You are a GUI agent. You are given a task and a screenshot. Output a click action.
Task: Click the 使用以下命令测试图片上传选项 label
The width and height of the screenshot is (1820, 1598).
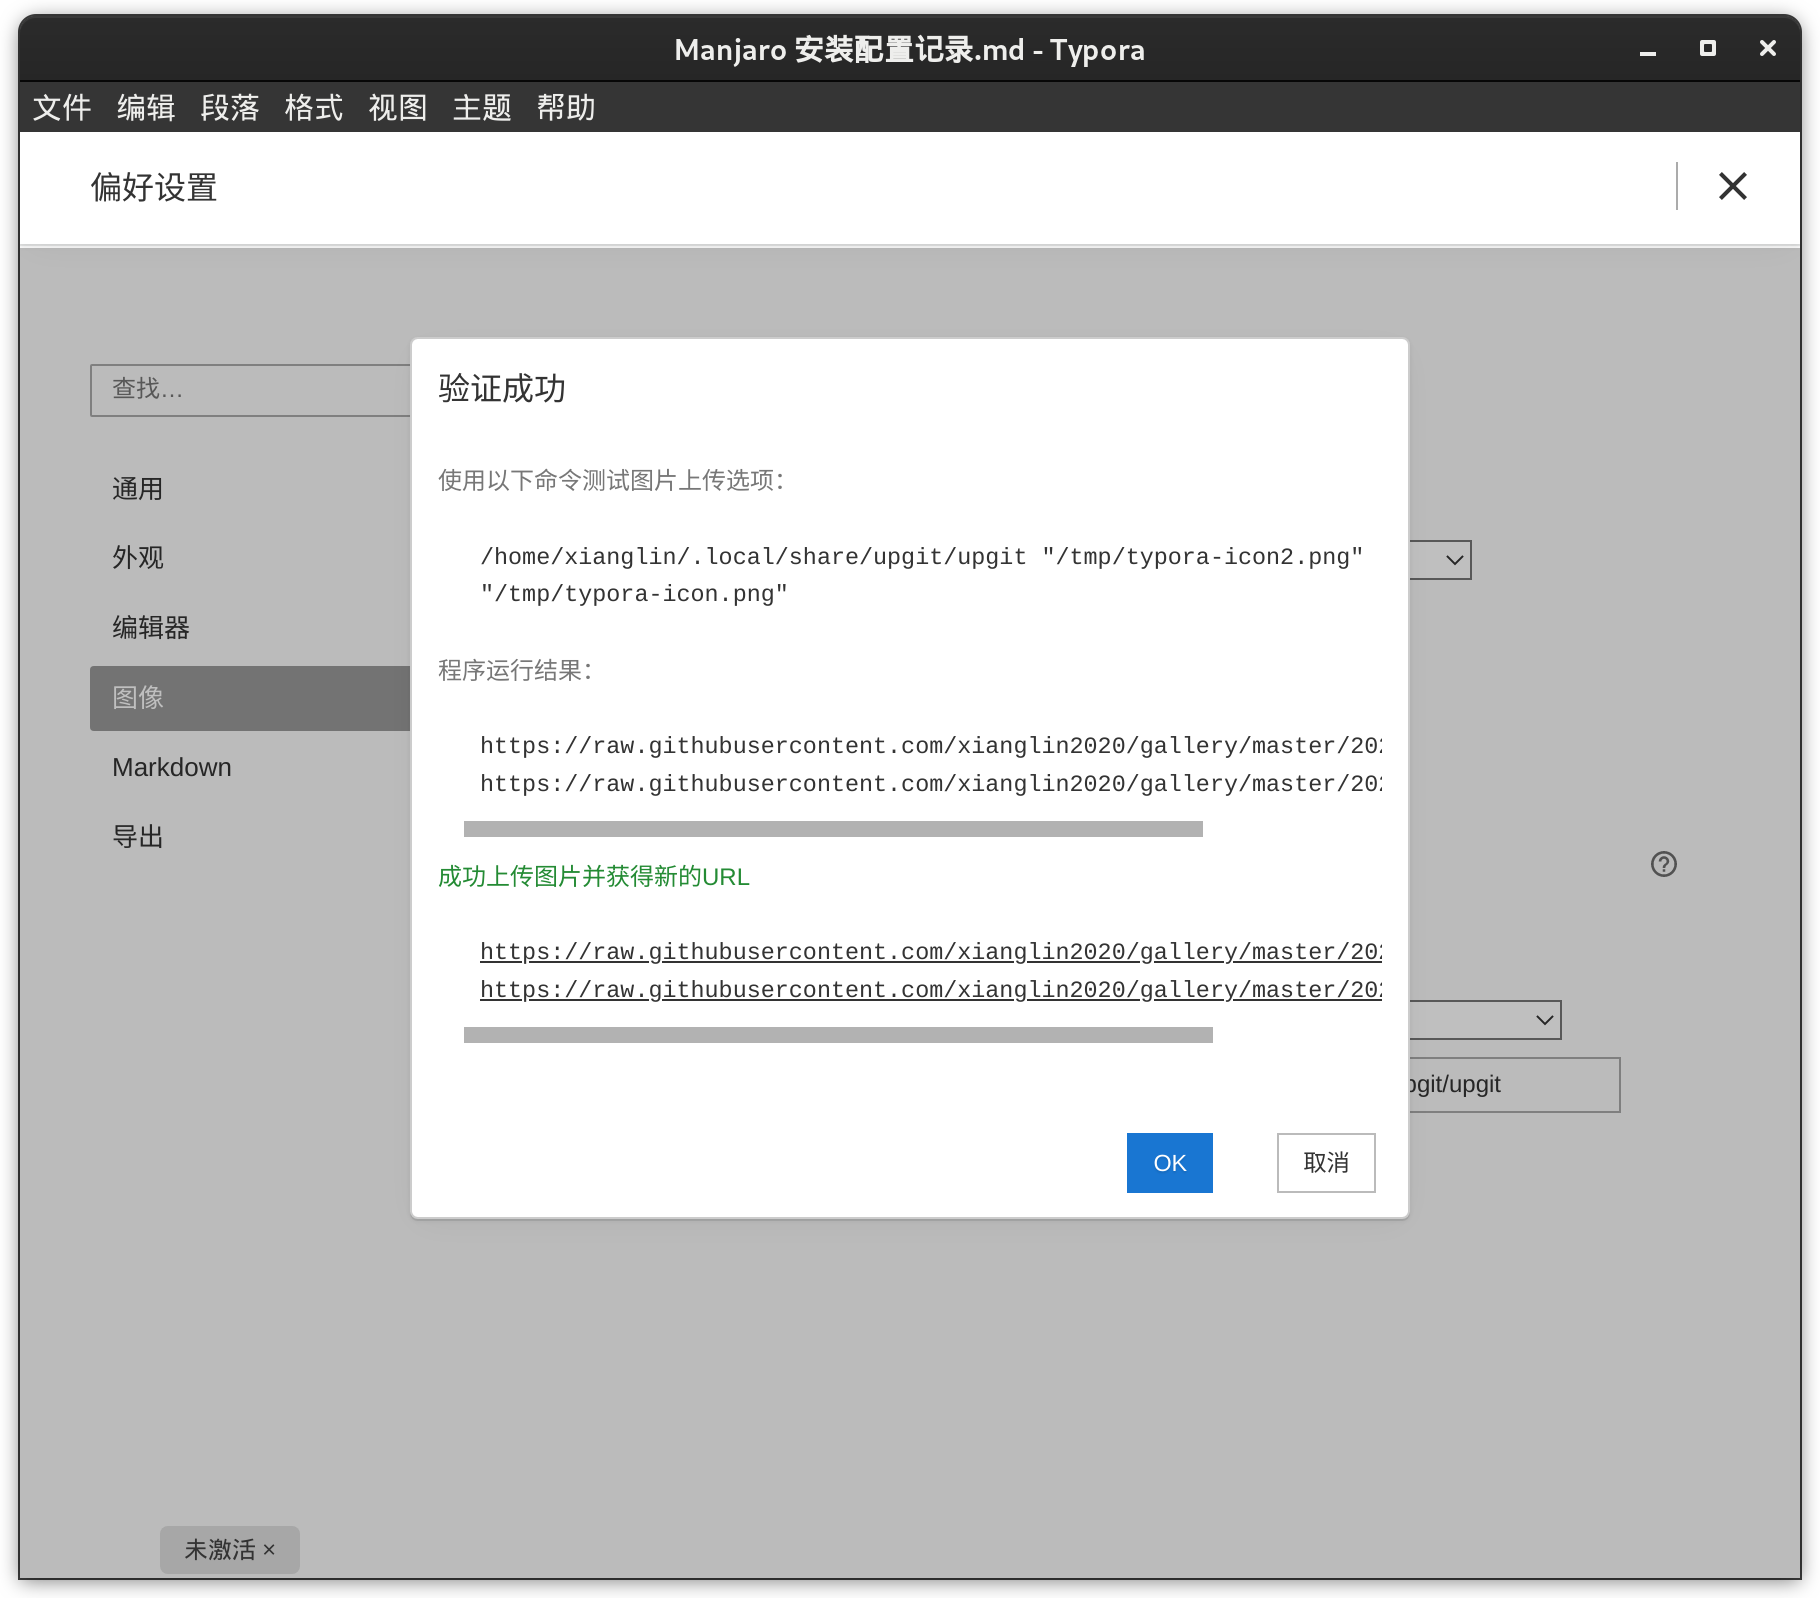pyautogui.click(x=611, y=480)
